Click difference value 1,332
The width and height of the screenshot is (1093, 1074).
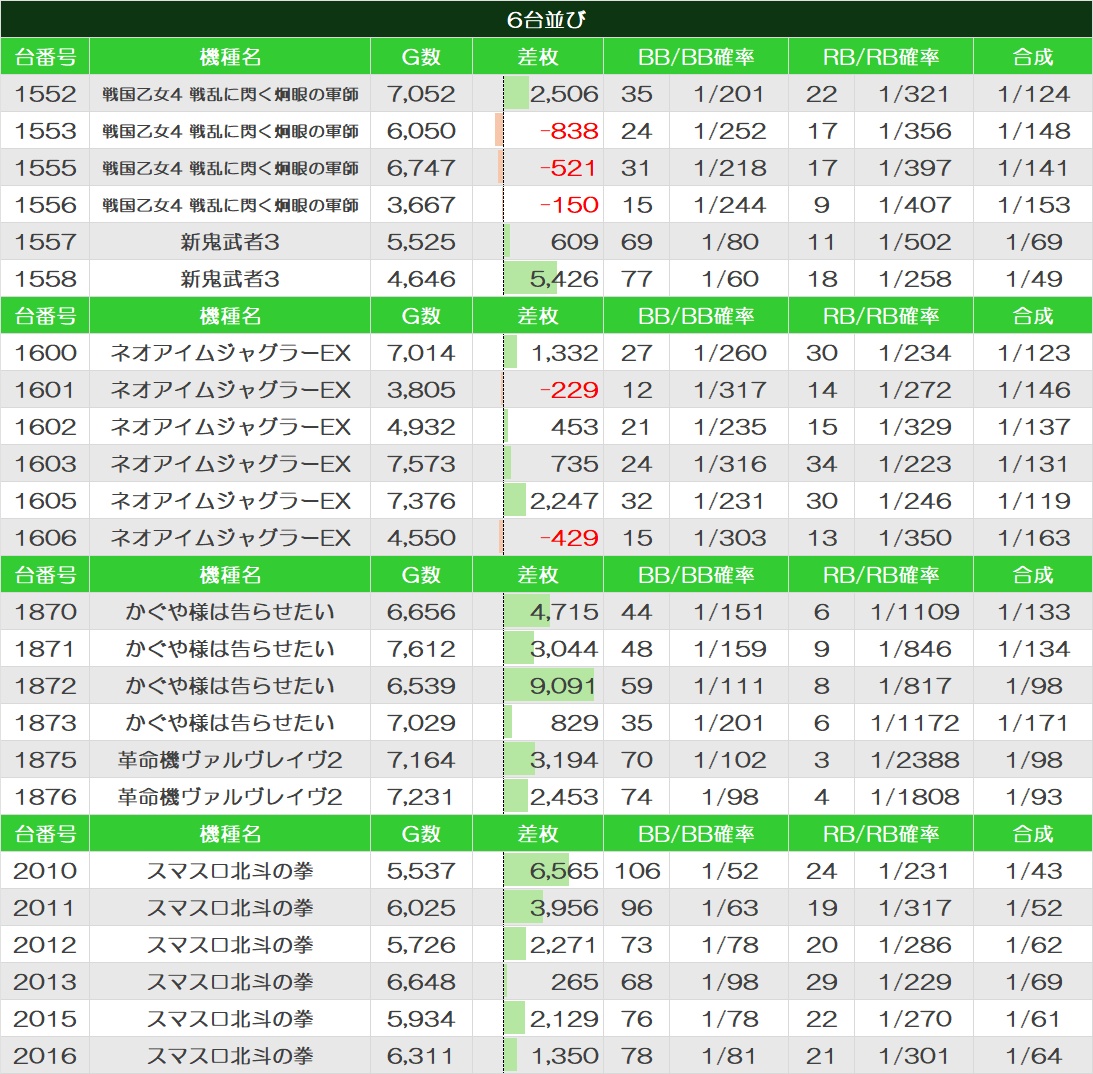point(565,353)
